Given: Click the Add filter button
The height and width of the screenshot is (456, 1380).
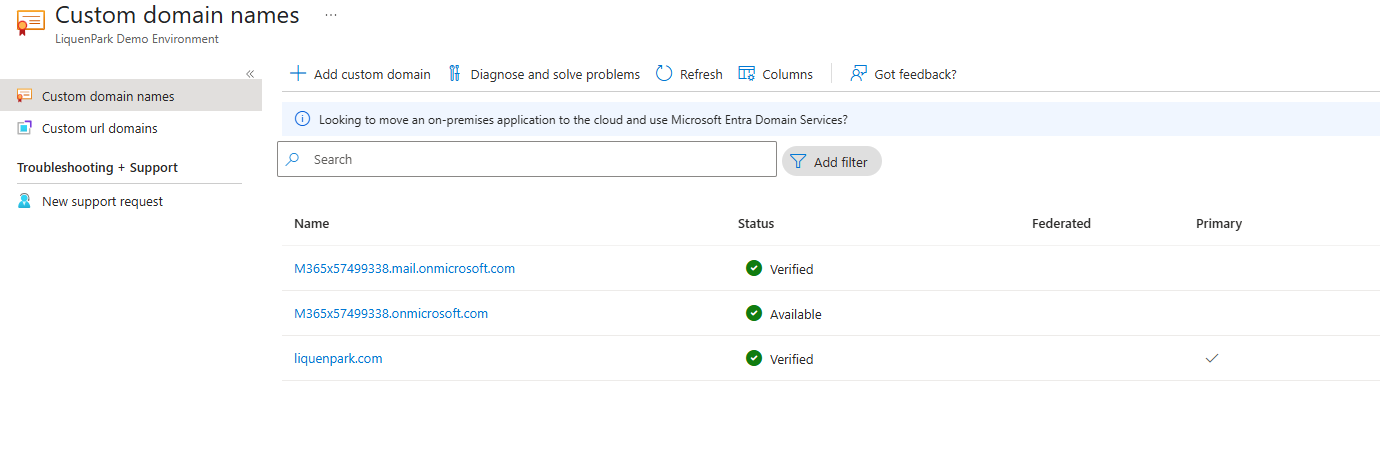Looking at the screenshot, I should (x=831, y=162).
